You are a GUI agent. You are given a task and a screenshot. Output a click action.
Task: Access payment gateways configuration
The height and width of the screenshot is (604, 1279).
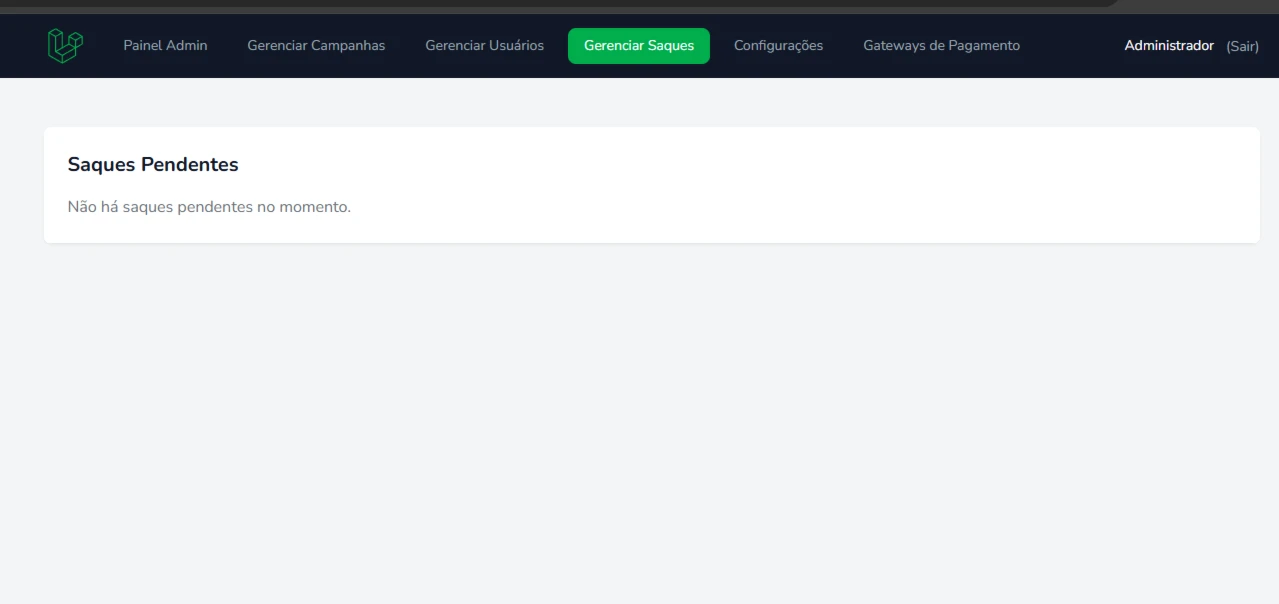941,45
